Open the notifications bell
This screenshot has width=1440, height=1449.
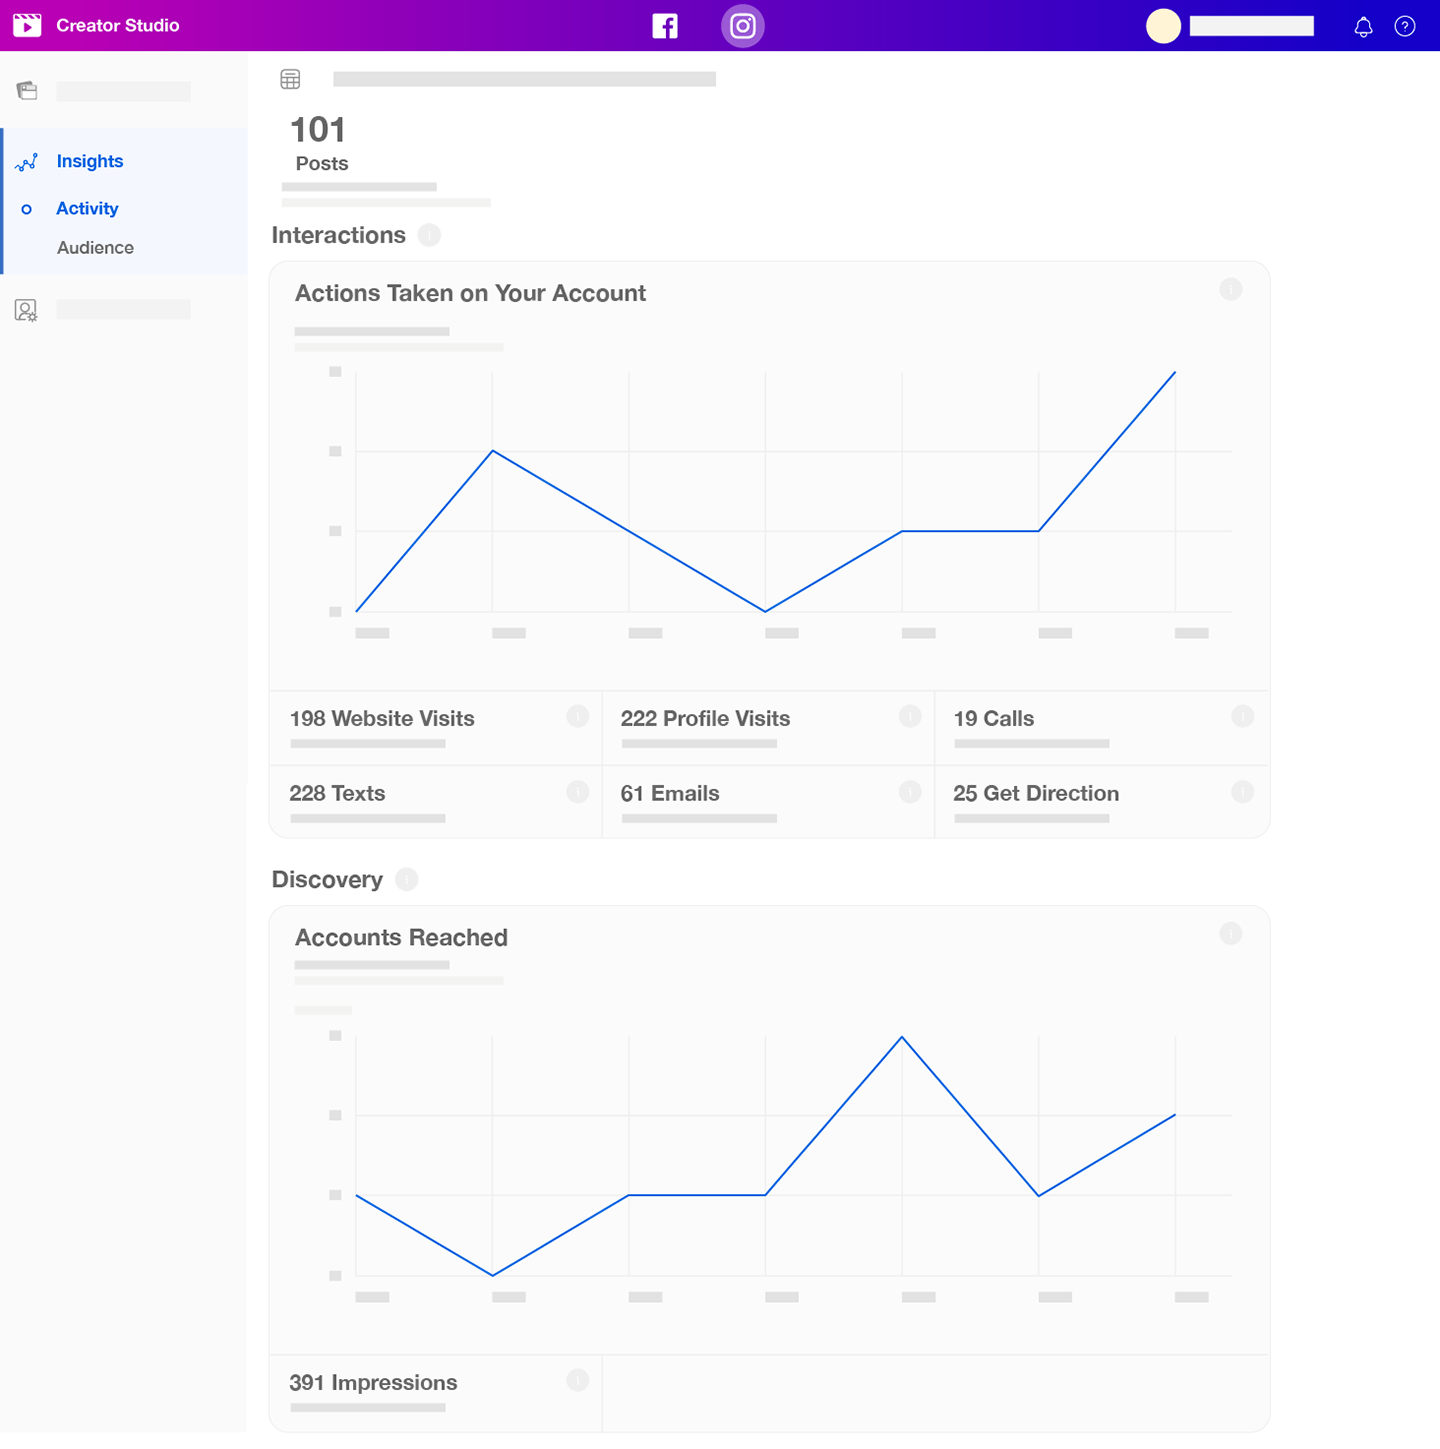(x=1363, y=27)
